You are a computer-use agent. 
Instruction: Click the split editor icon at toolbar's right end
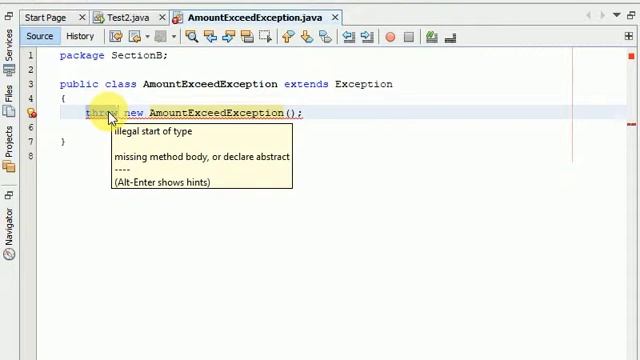pos(629,36)
